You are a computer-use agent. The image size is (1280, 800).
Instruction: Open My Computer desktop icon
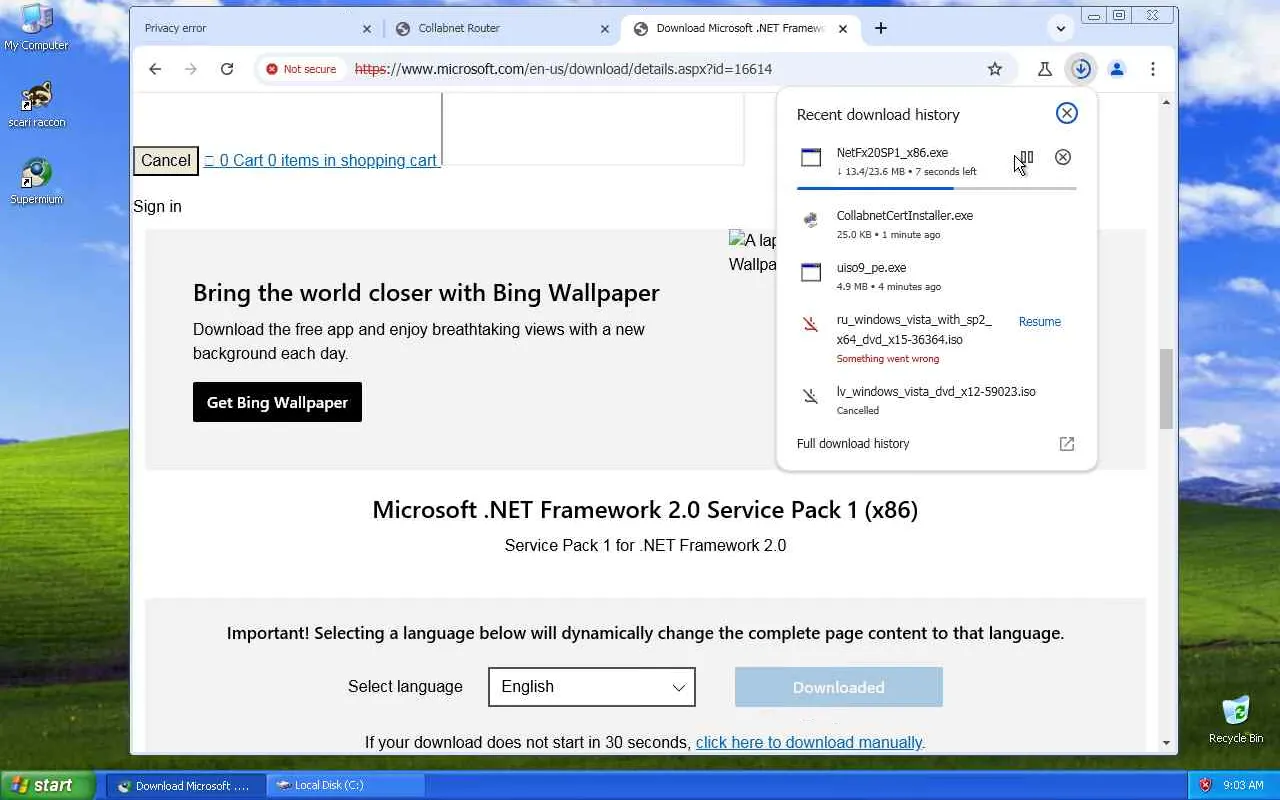[37, 27]
